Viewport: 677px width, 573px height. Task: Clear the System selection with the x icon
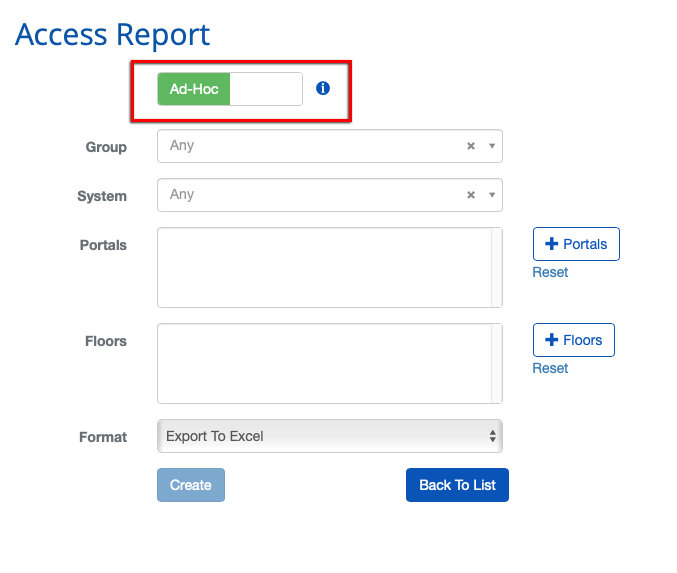pos(471,195)
